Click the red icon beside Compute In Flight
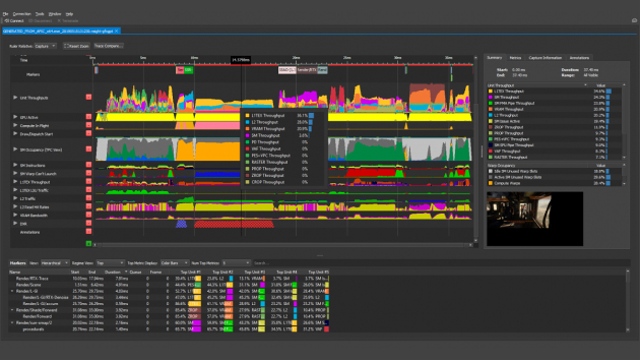 click(x=89, y=125)
